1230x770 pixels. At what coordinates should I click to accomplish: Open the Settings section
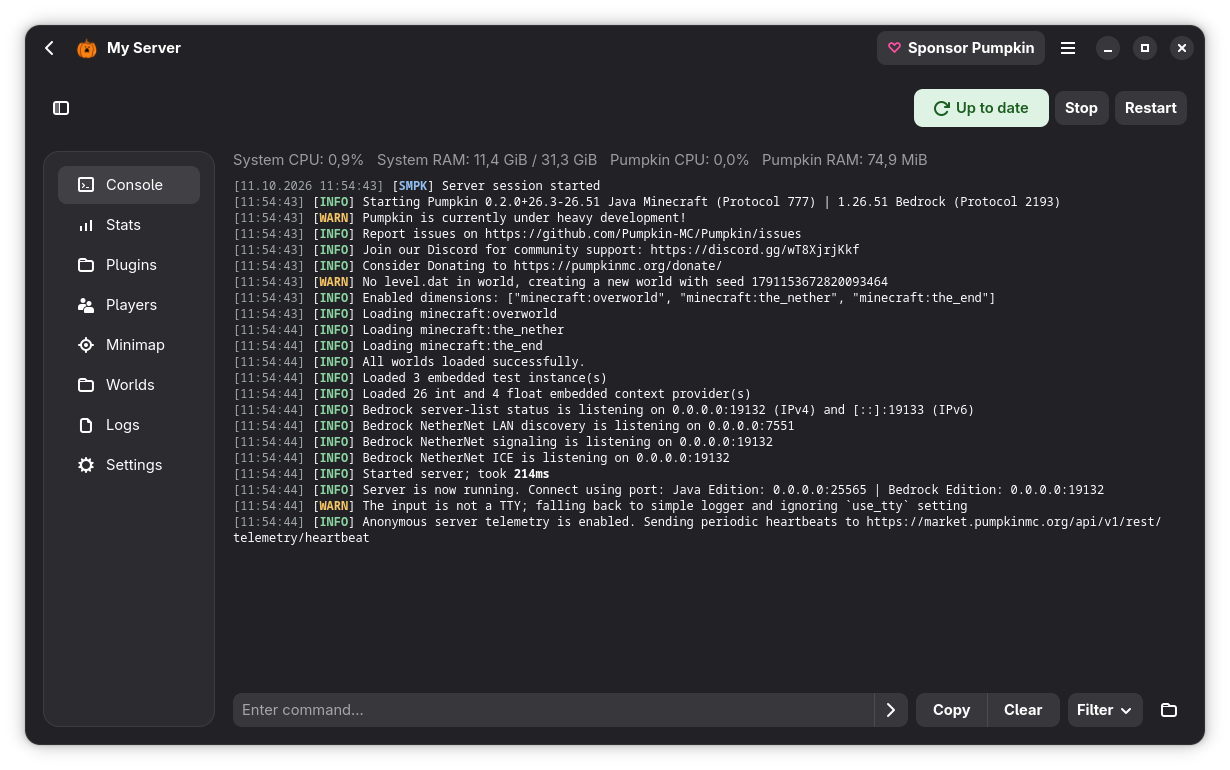129,465
